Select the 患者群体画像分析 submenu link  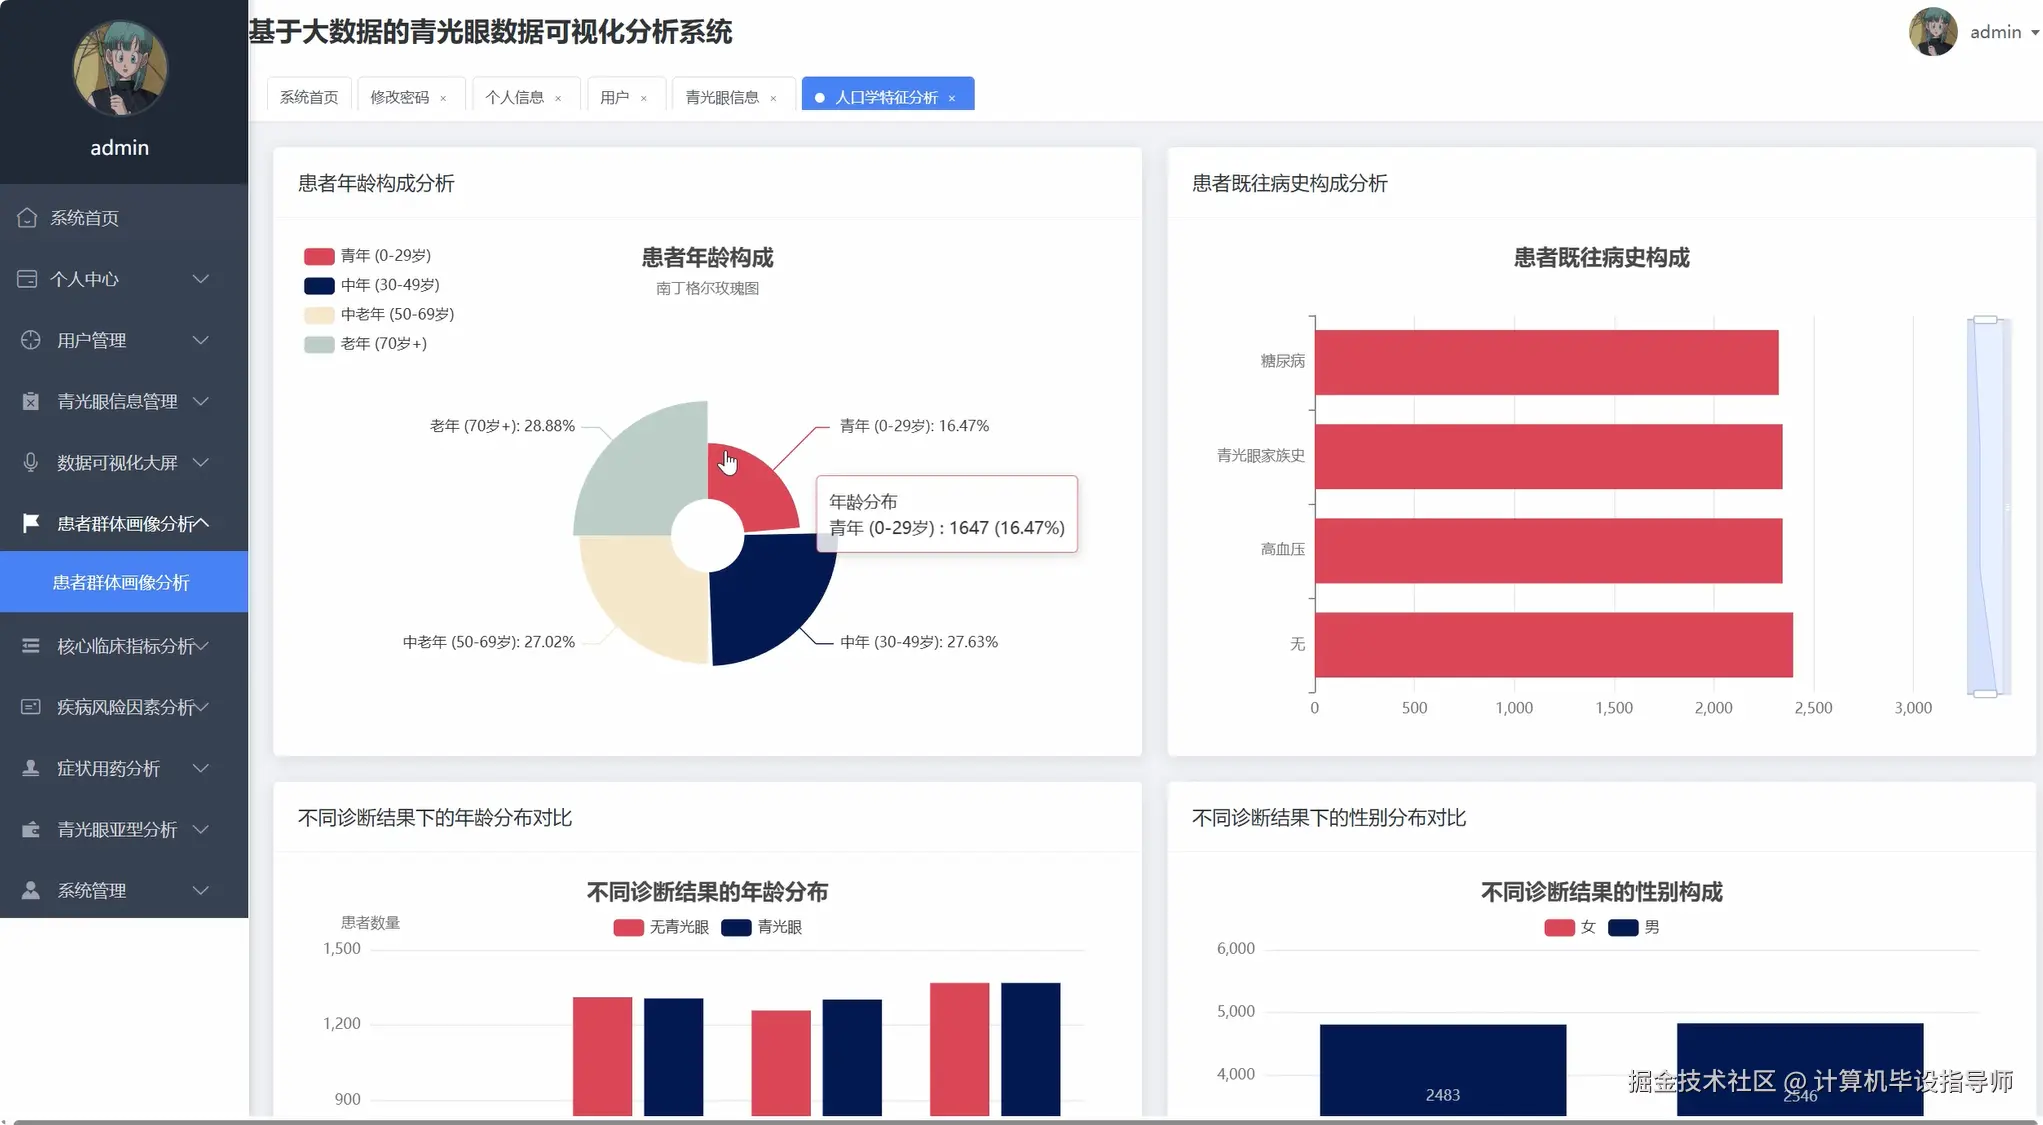[x=121, y=582]
